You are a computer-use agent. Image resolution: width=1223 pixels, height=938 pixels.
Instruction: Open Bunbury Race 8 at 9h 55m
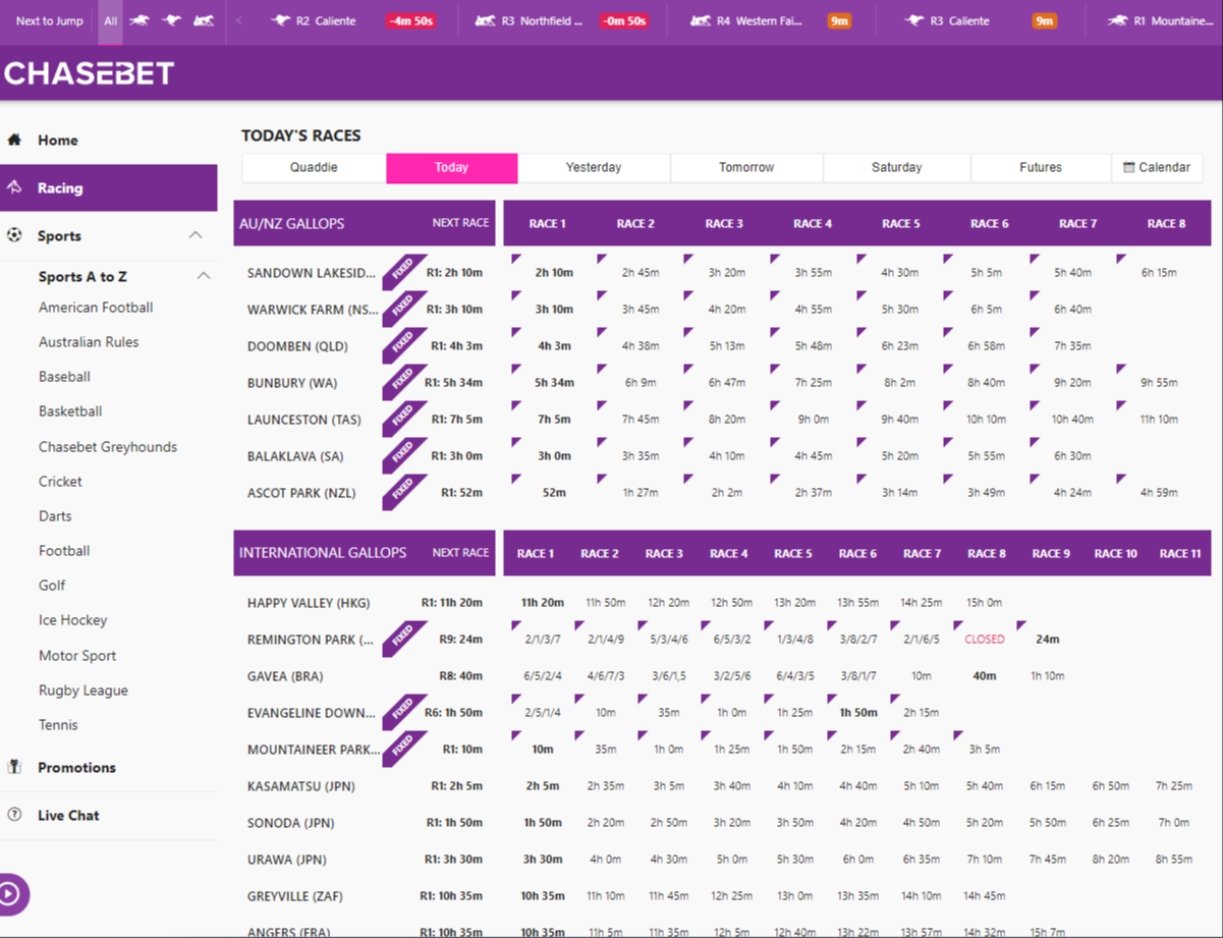click(1160, 382)
